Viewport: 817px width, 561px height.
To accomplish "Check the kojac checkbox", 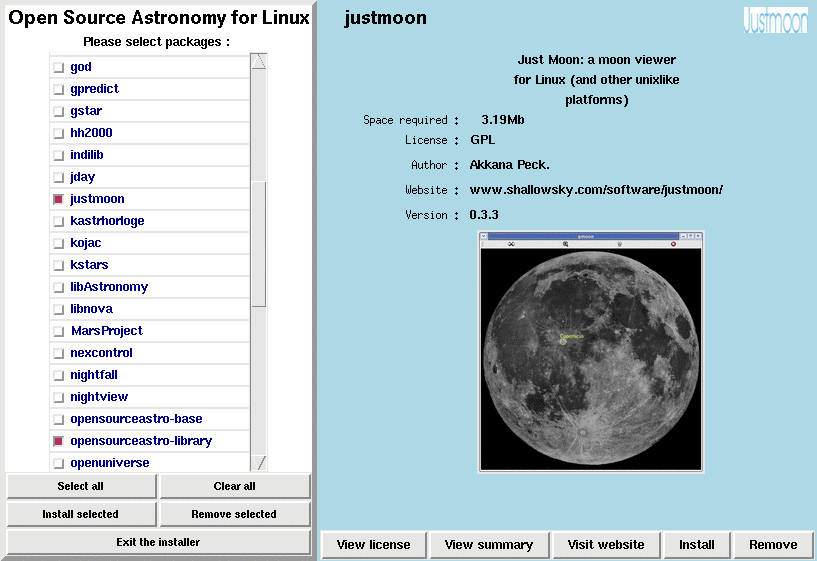I will tap(58, 243).
